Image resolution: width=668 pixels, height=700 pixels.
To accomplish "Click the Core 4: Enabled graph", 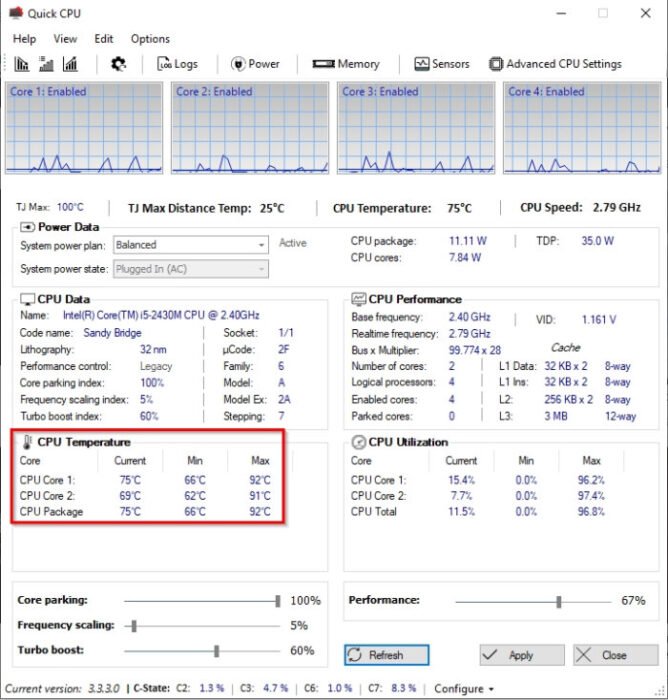I will (582, 128).
